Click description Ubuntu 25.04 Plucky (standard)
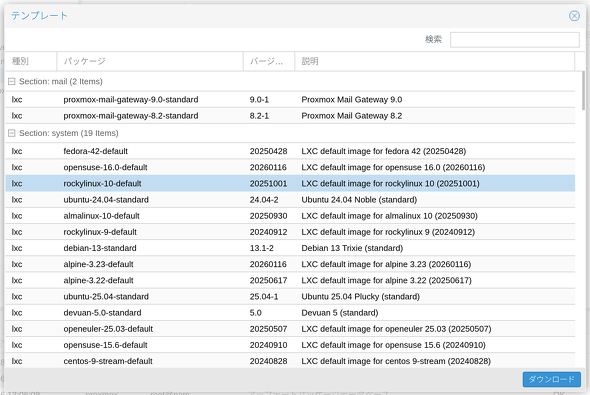This screenshot has width=590, height=395. [360, 297]
